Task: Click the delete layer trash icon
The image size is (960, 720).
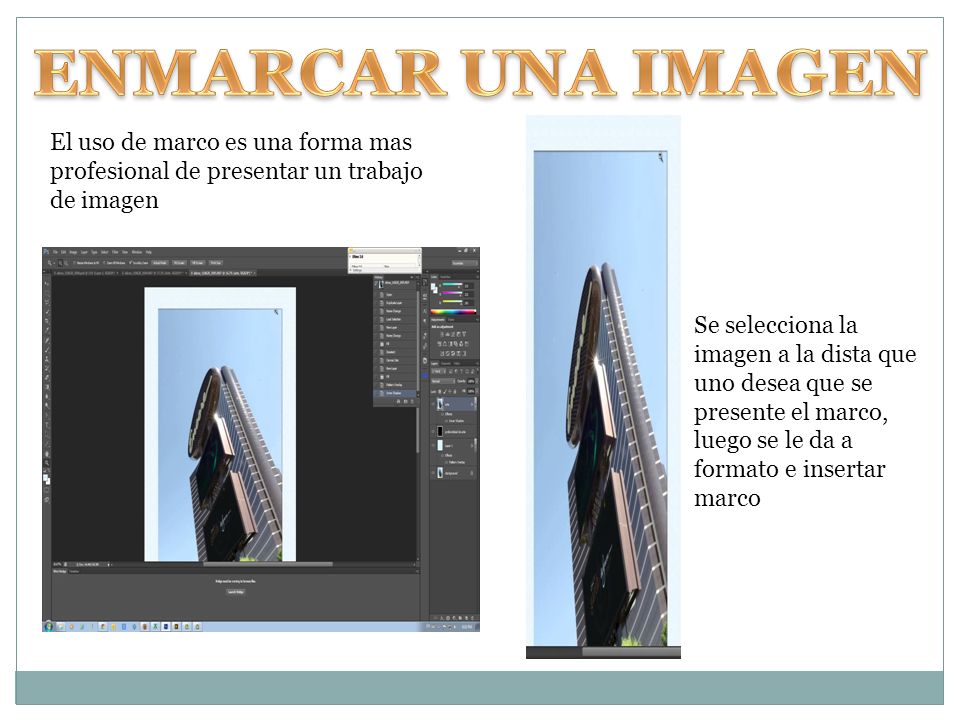Action: pos(473,618)
